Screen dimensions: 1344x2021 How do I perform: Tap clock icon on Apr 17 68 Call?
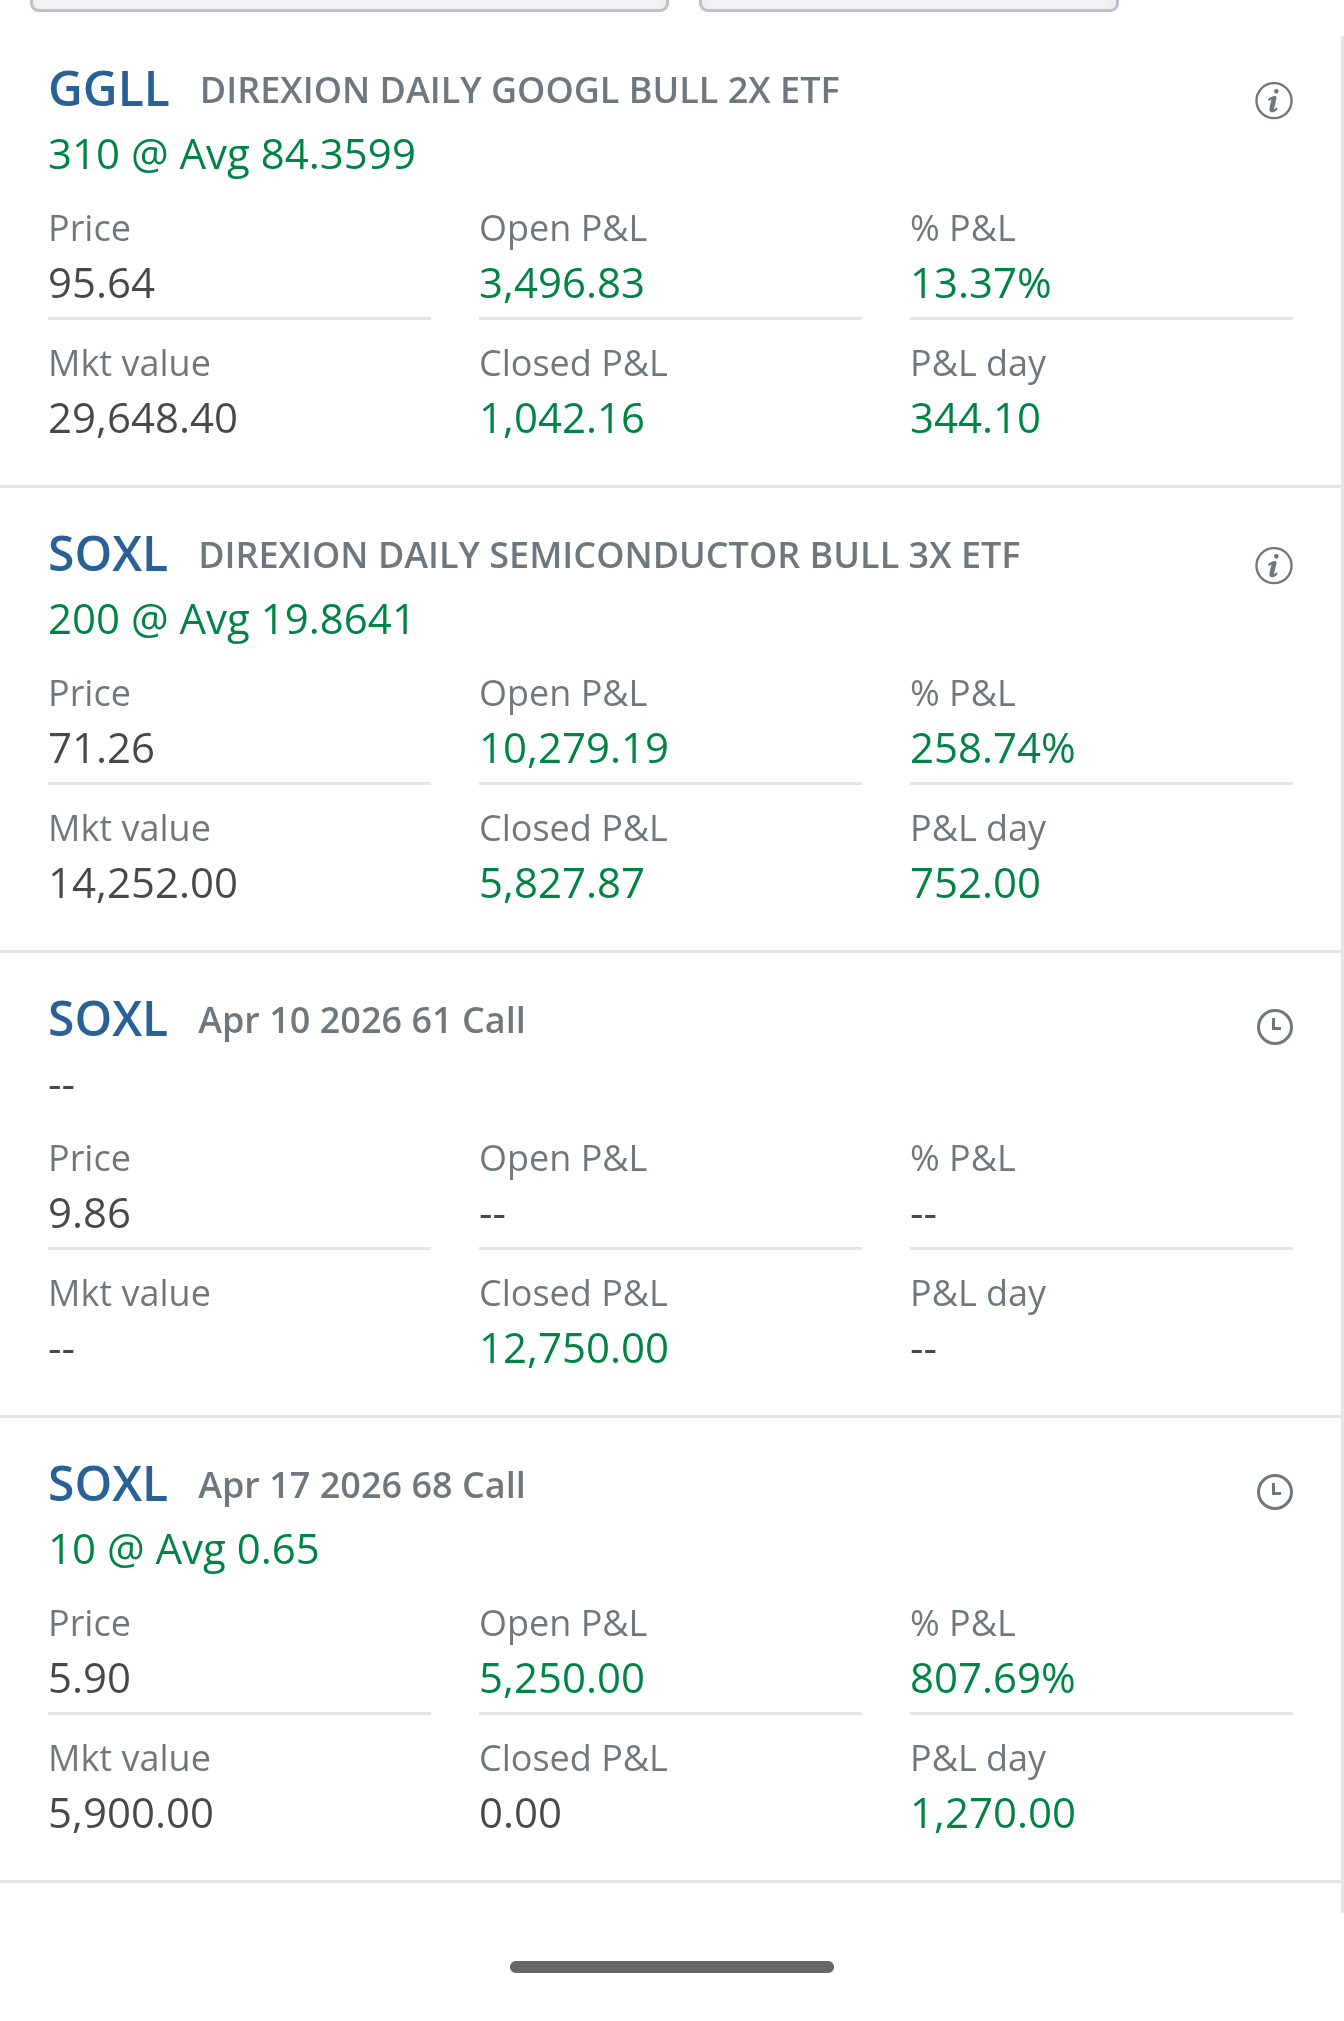pos(1274,1492)
